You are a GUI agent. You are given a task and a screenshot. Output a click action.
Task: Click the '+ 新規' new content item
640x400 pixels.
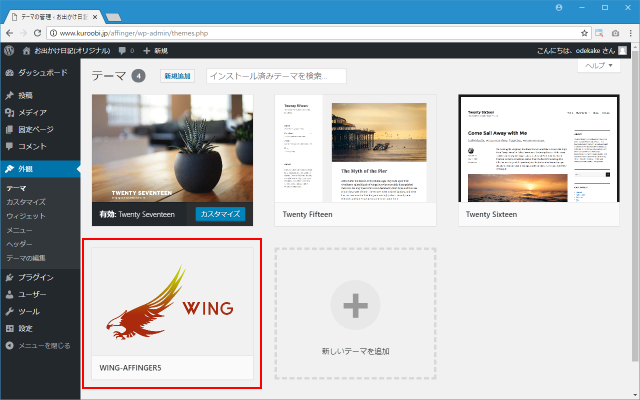(156, 51)
